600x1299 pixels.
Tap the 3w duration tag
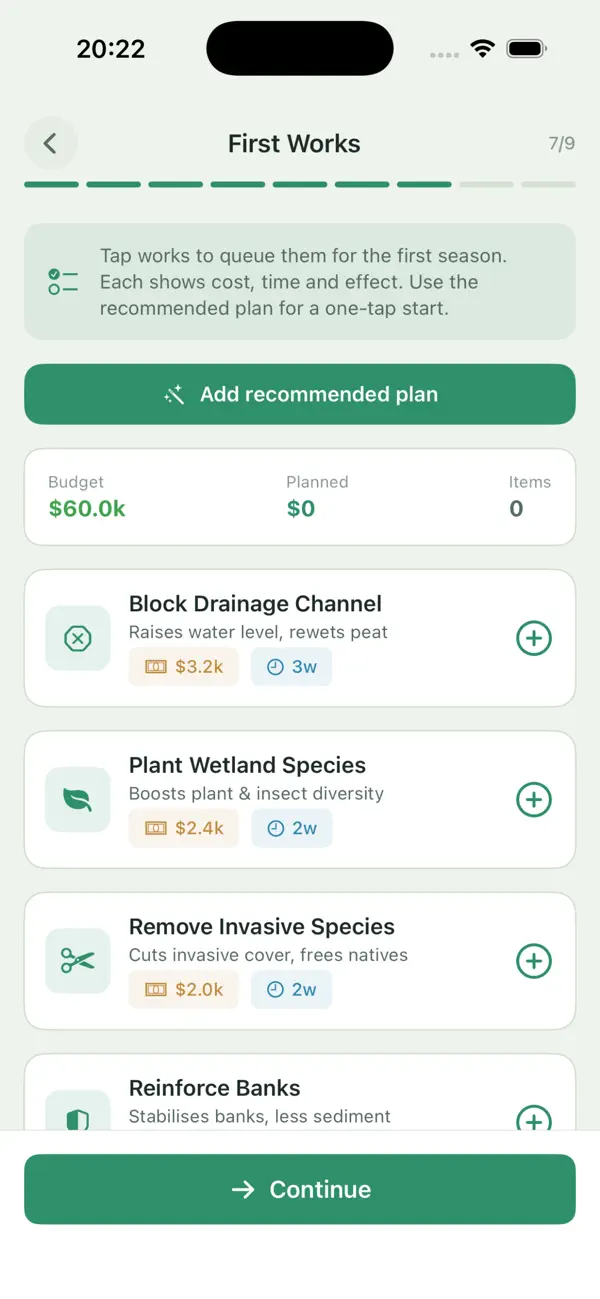click(292, 666)
